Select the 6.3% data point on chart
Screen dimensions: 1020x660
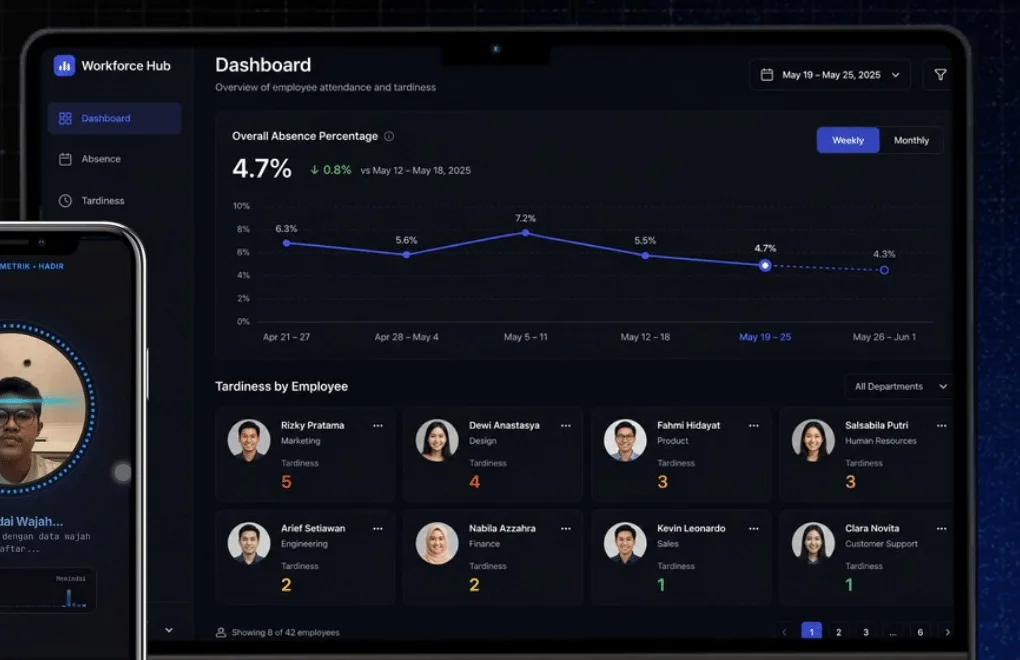coord(287,243)
